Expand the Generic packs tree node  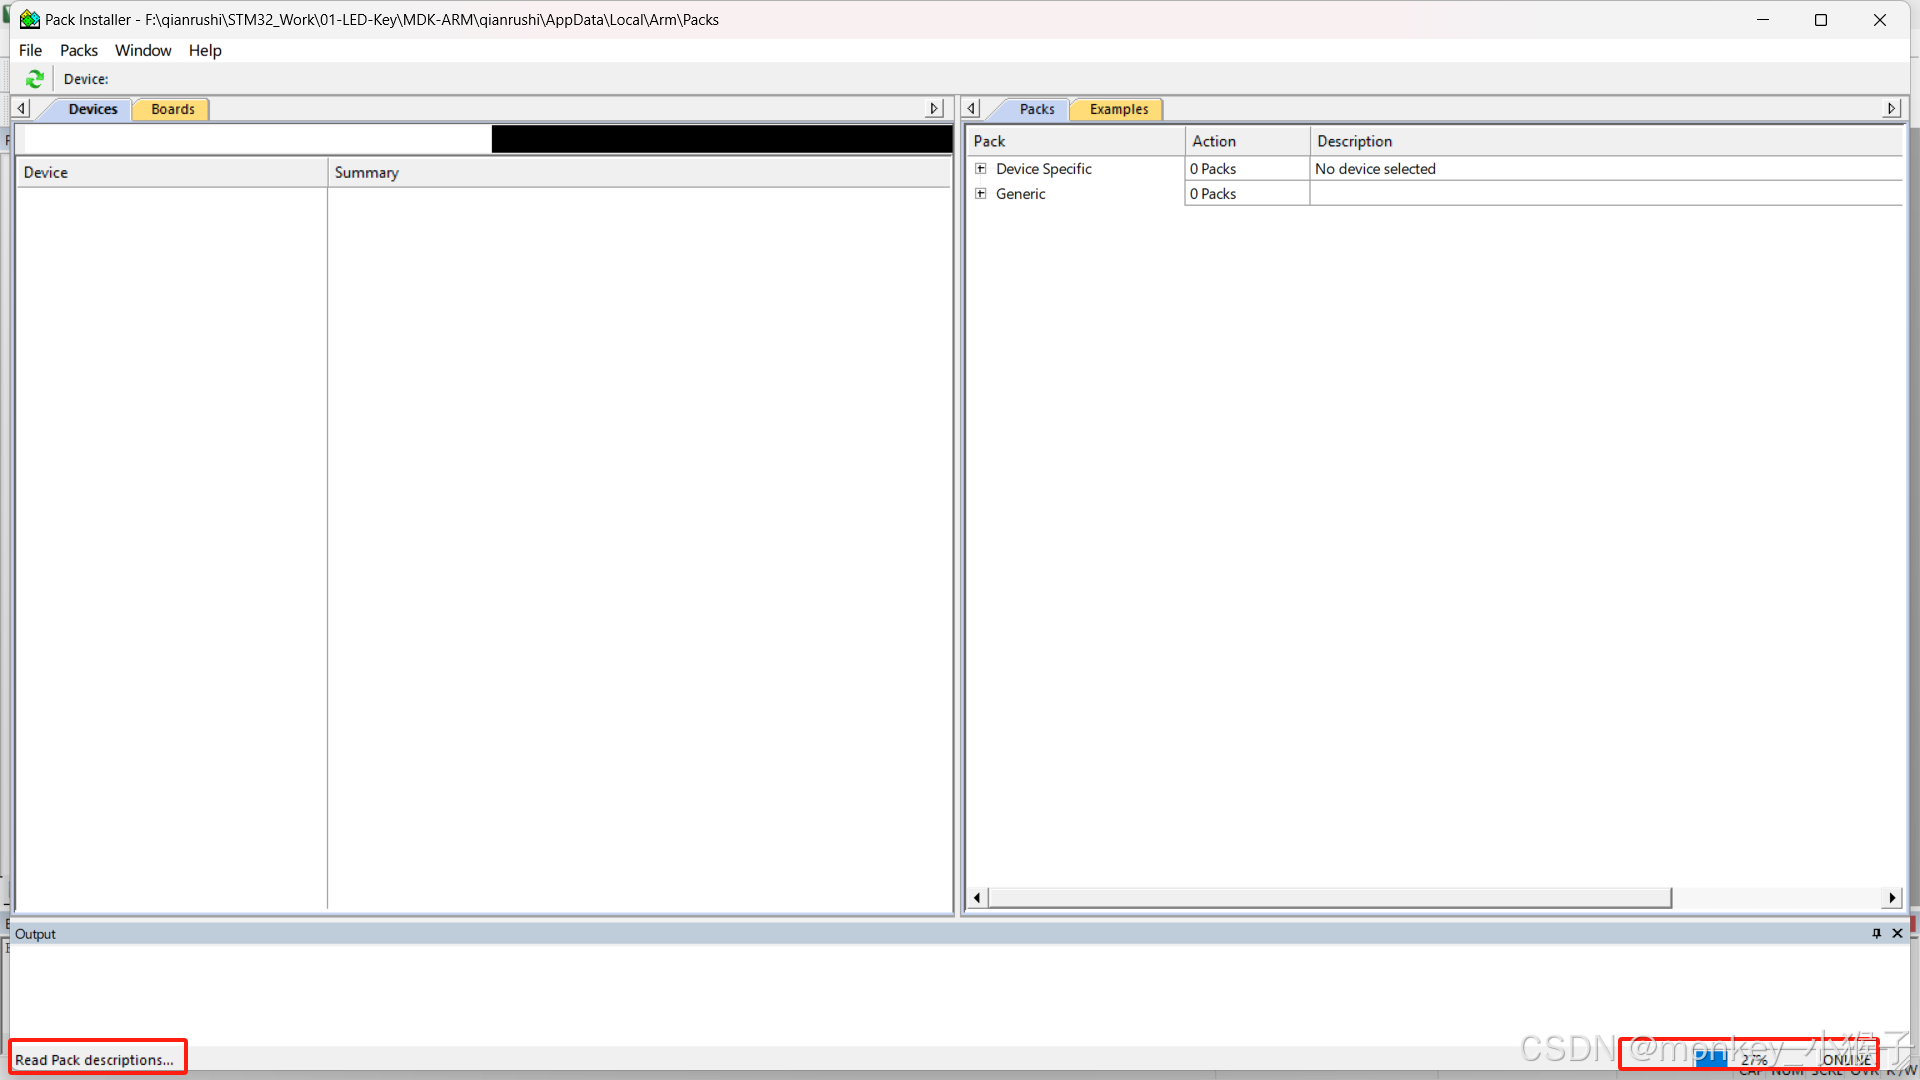[x=981, y=194]
